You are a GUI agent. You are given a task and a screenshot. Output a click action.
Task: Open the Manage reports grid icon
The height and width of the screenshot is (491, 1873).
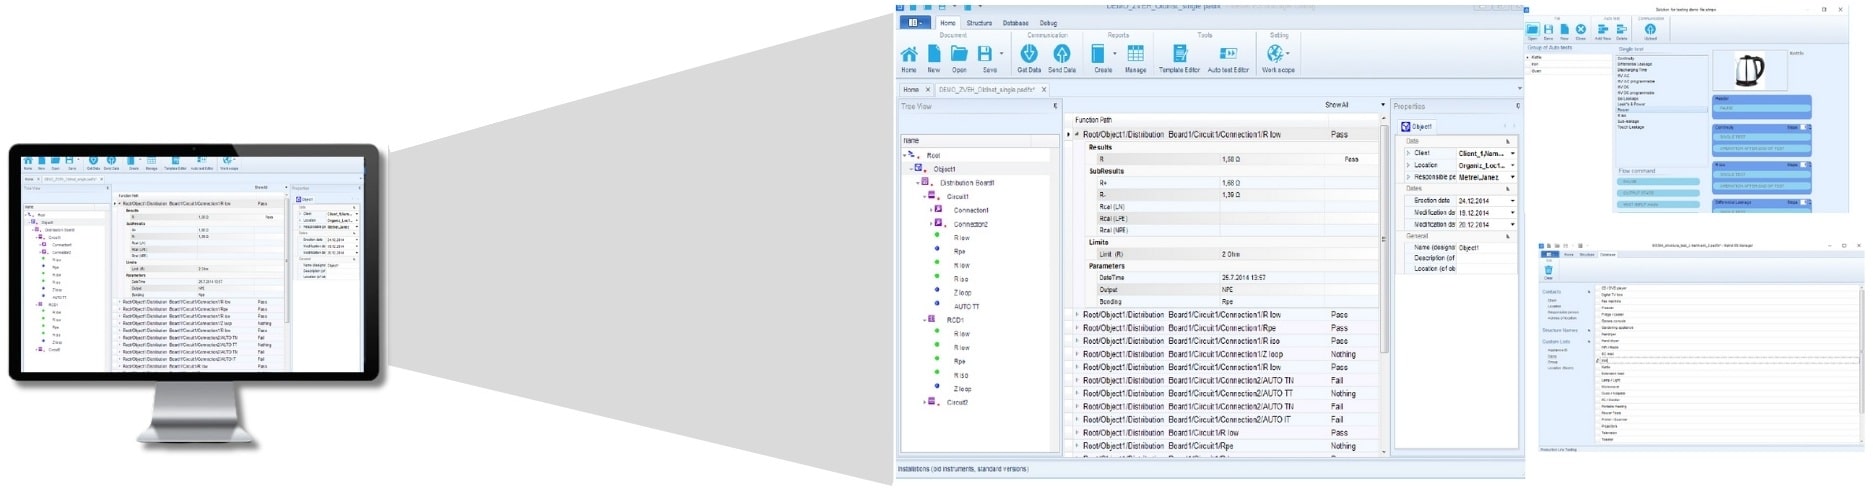(x=1135, y=54)
